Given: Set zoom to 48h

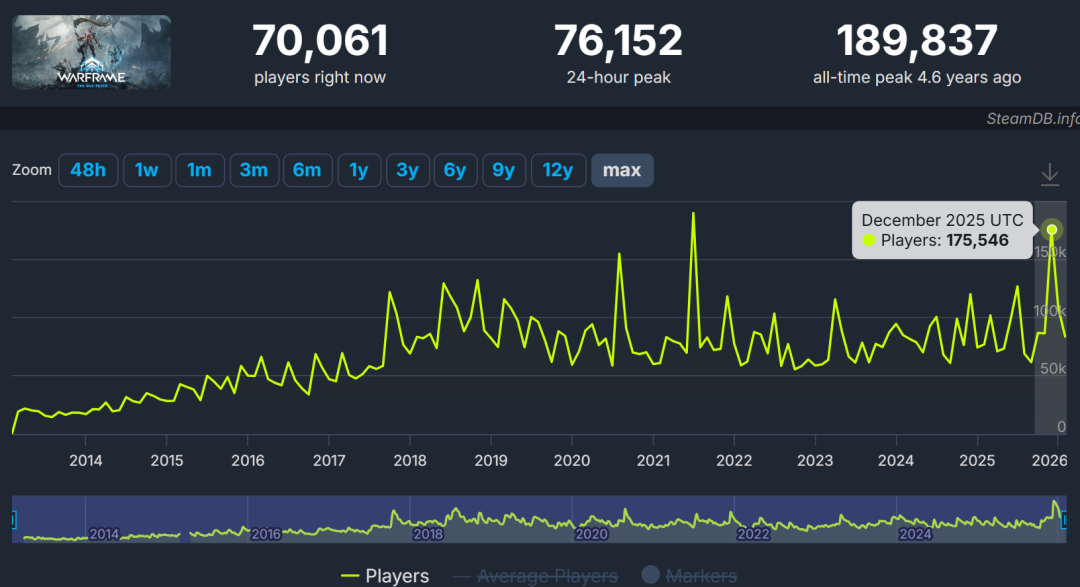Looking at the screenshot, I should pyautogui.click(x=88, y=170).
